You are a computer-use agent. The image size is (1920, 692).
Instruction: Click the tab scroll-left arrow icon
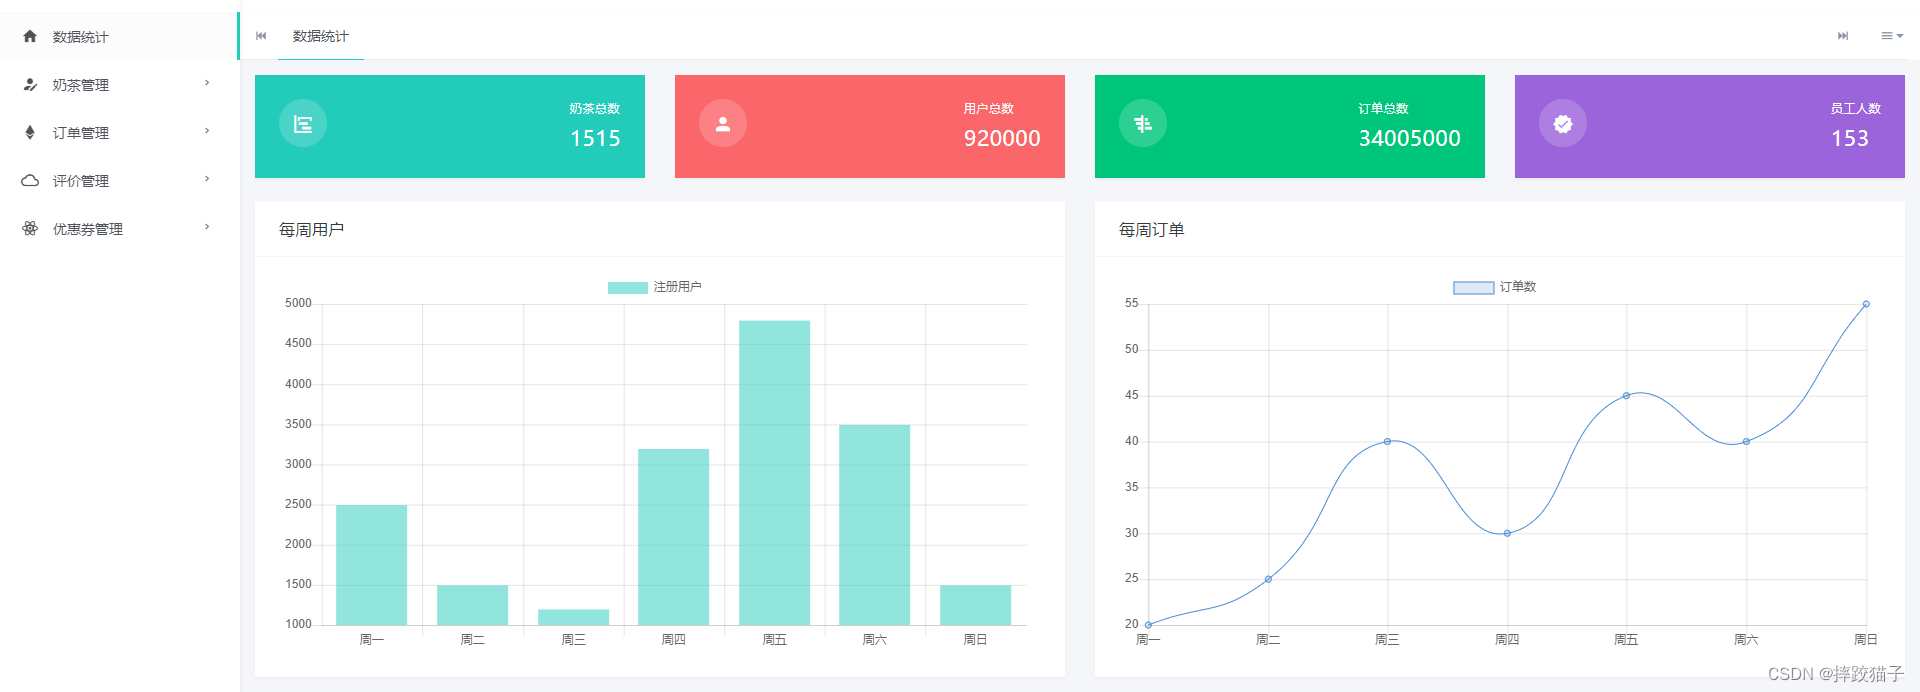pyautogui.click(x=261, y=36)
